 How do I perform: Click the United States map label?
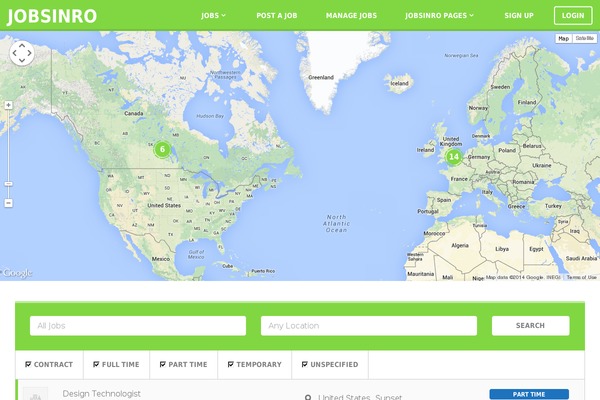coord(164,206)
